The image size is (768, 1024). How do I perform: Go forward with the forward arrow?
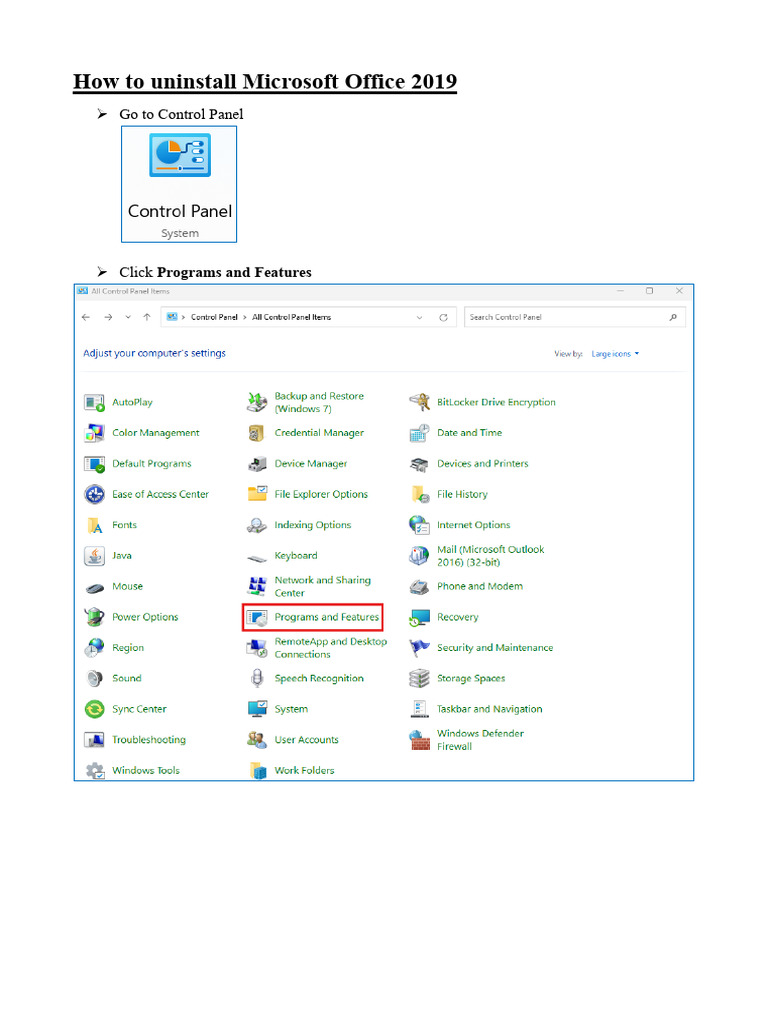point(108,317)
